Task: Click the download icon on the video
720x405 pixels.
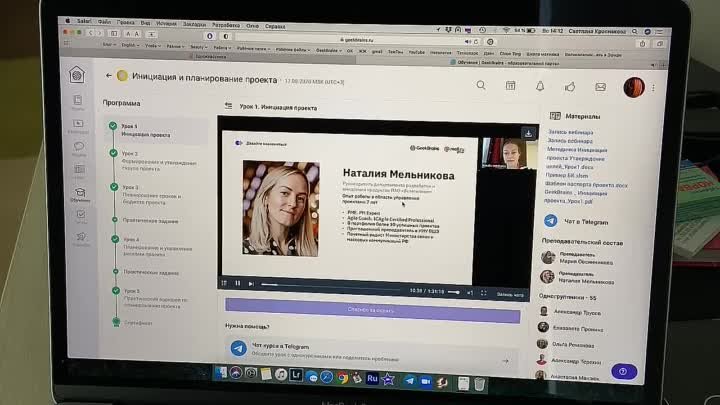Action: tap(527, 132)
